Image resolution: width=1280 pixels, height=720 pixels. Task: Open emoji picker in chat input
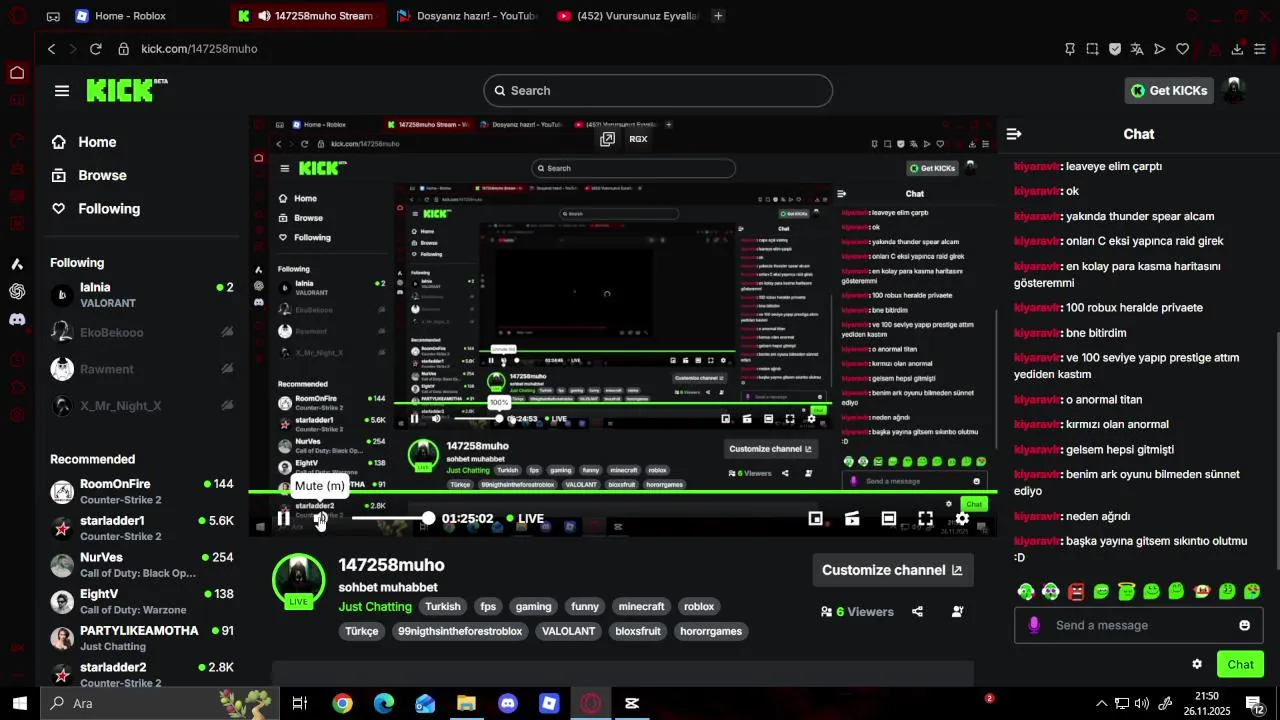pyautogui.click(x=1245, y=625)
